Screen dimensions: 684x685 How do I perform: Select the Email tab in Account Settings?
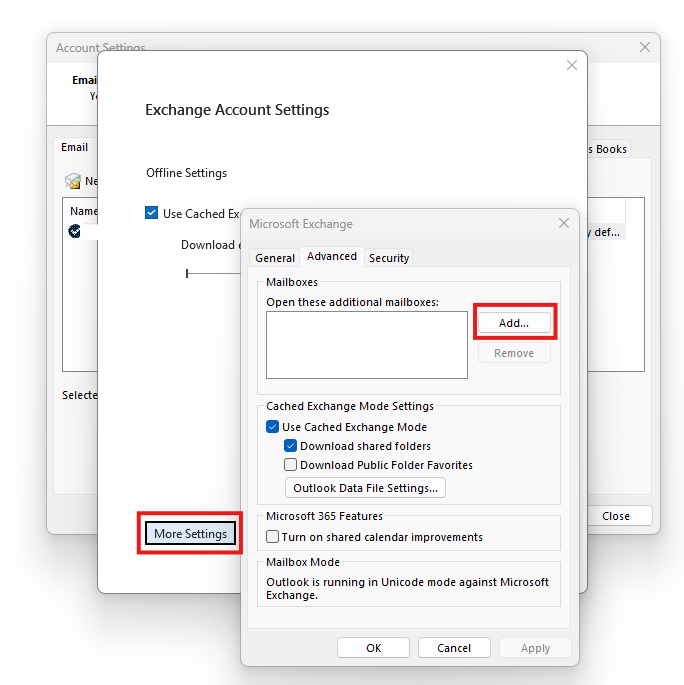click(x=75, y=147)
